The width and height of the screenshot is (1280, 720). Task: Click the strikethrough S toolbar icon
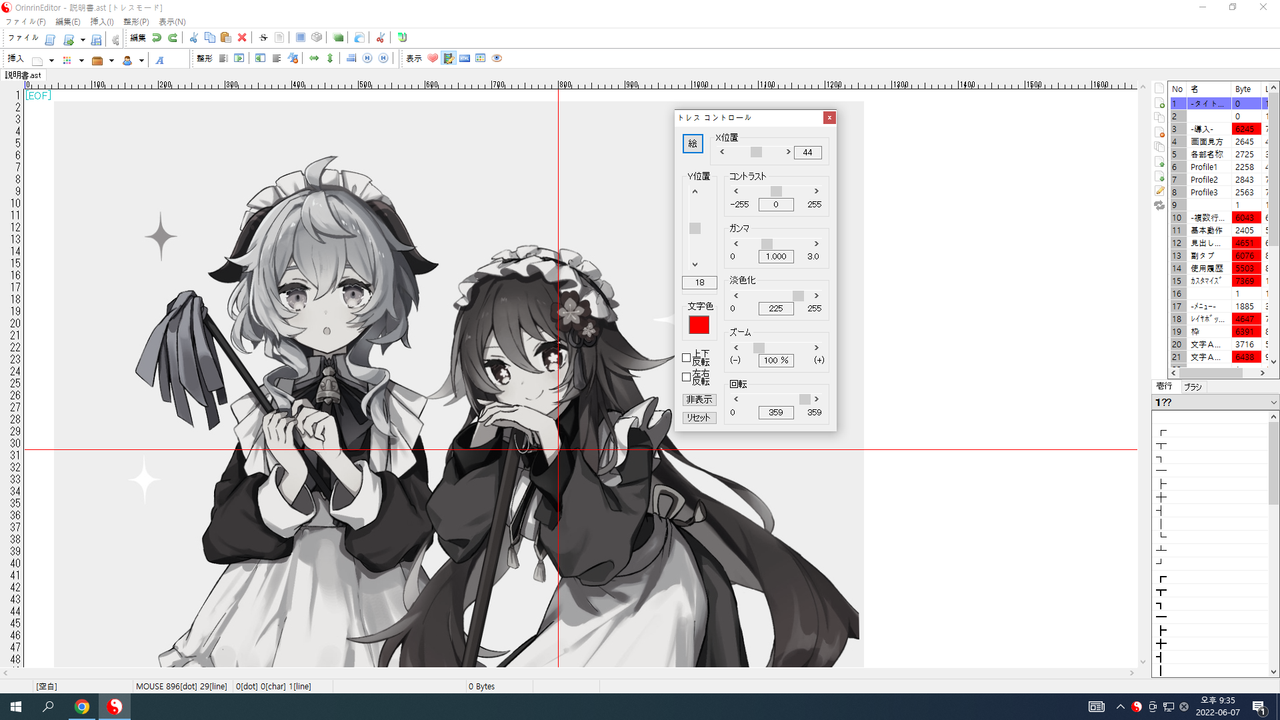point(263,38)
